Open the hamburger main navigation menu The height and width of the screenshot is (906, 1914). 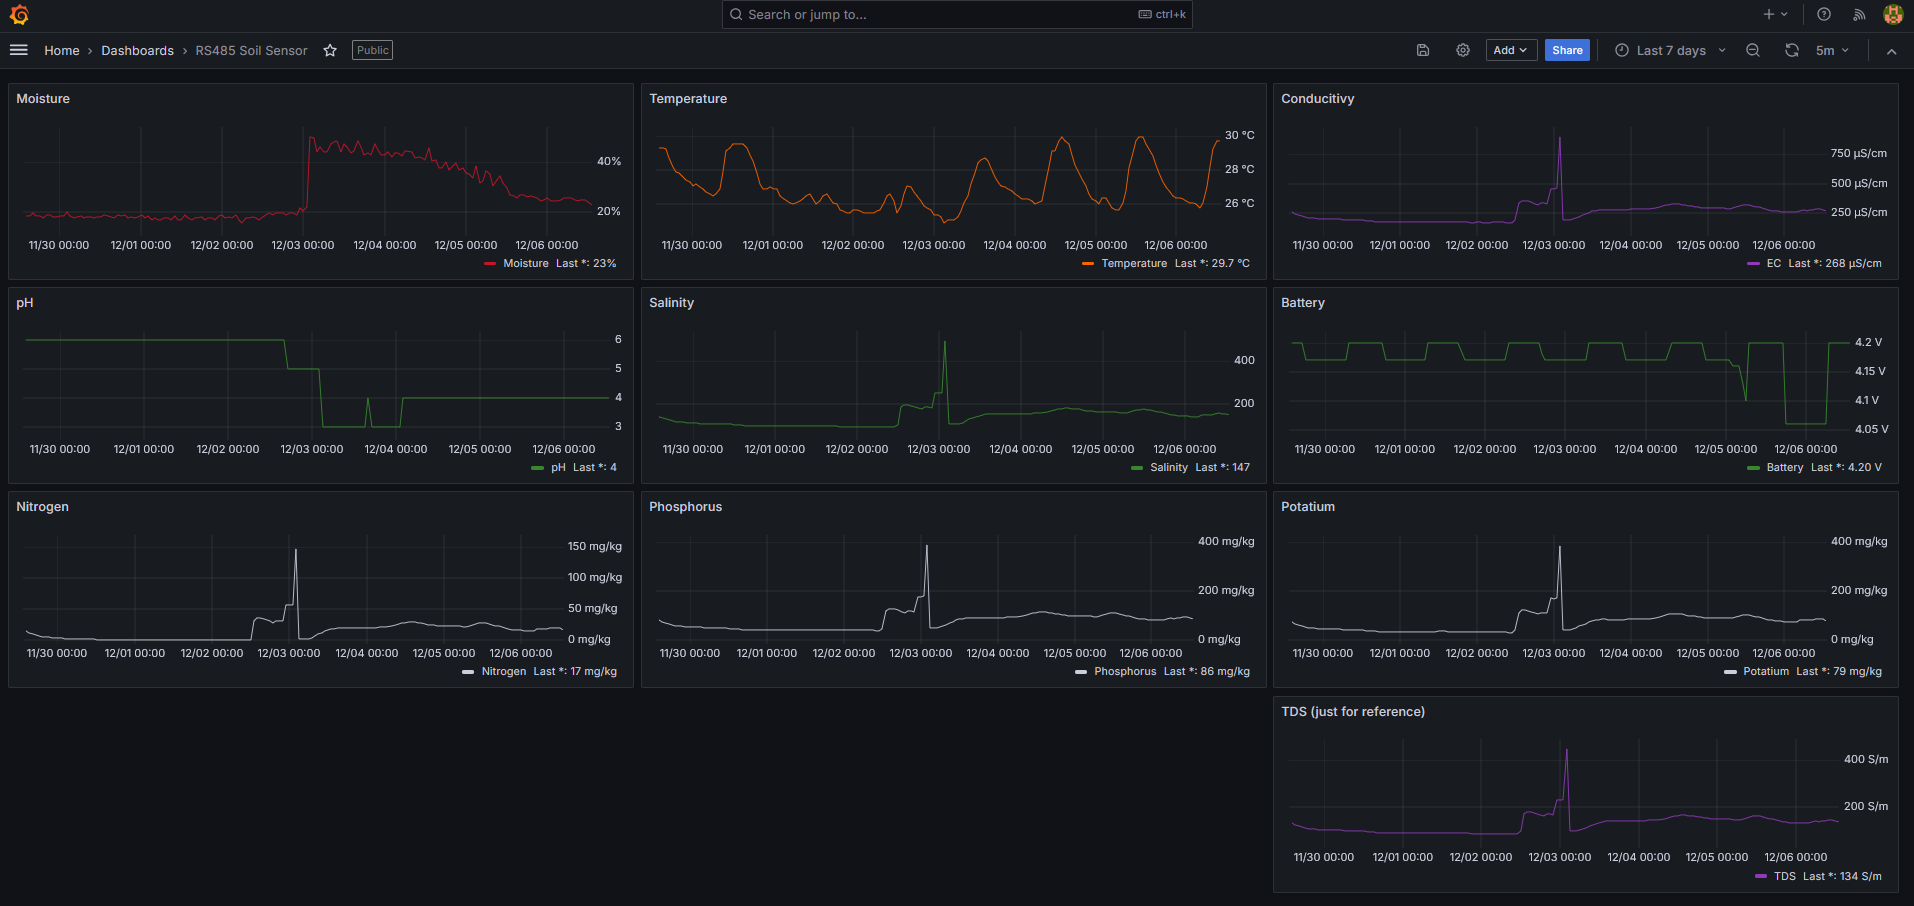(18, 50)
